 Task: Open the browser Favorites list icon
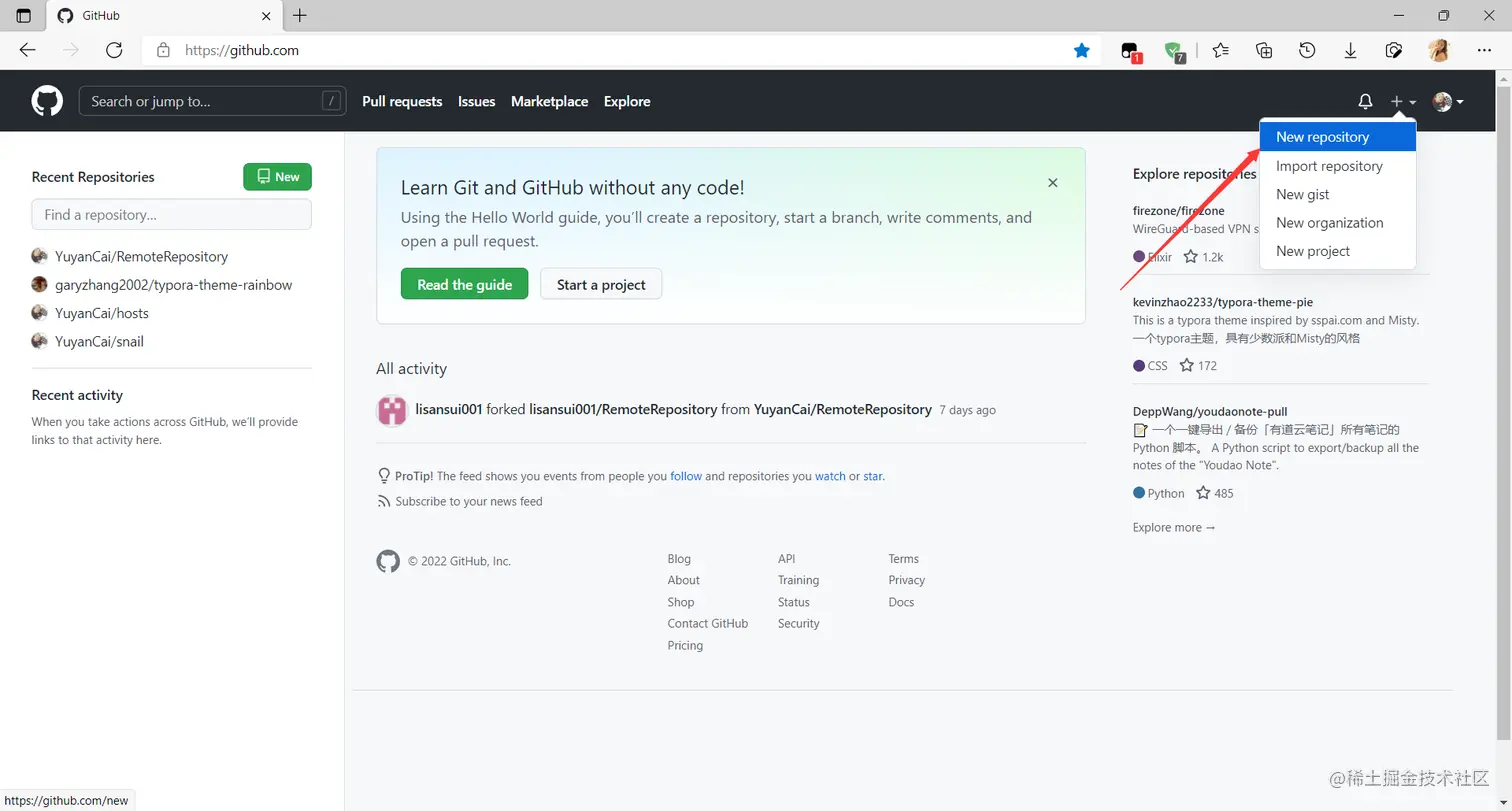coord(1221,50)
